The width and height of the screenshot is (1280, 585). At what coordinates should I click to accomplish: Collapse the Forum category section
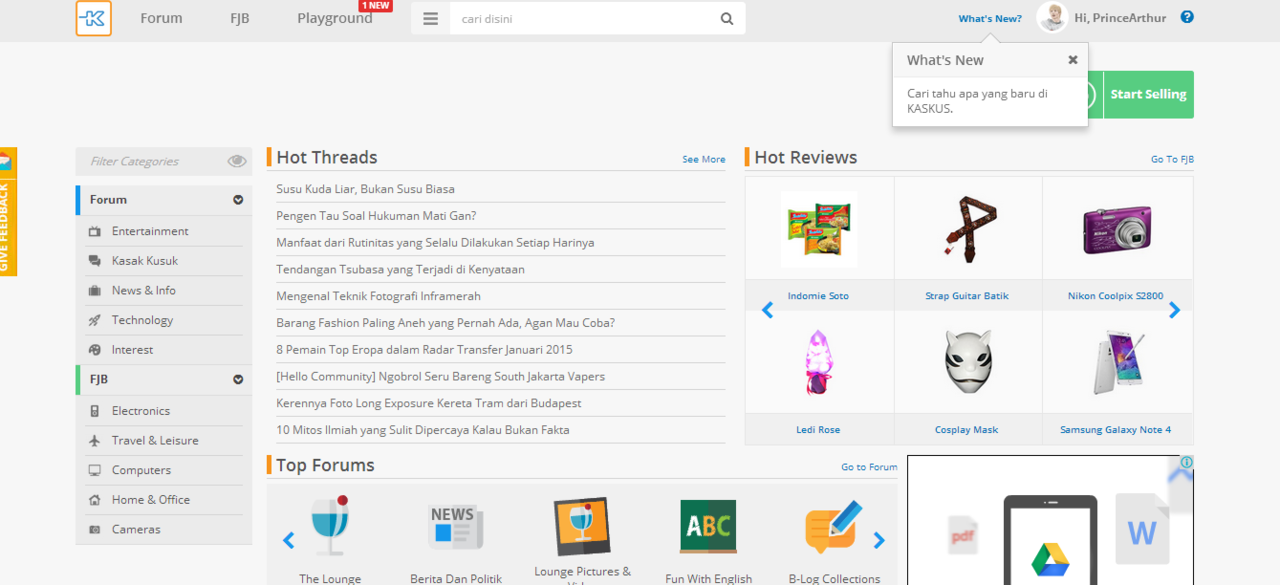coord(238,200)
